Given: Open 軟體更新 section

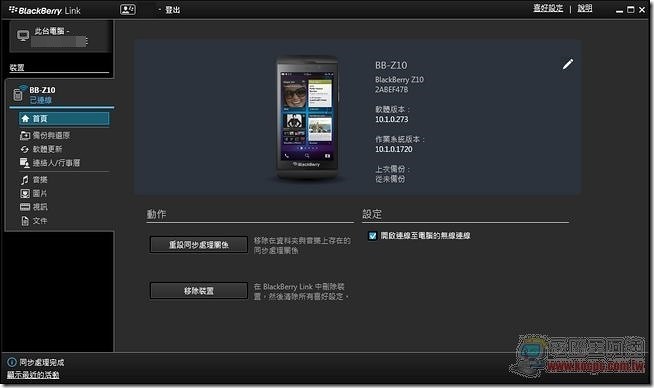Looking at the screenshot, I should [47, 149].
